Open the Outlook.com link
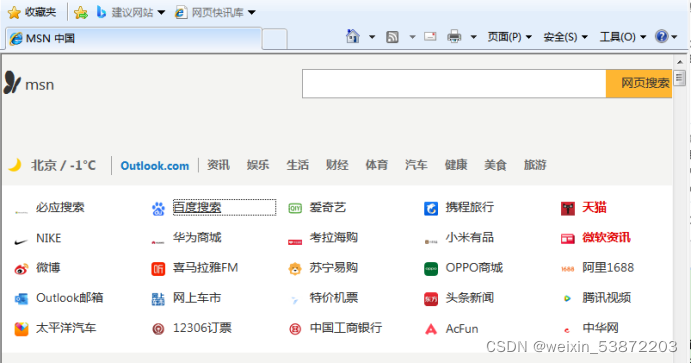The image size is (692, 363). (155, 166)
